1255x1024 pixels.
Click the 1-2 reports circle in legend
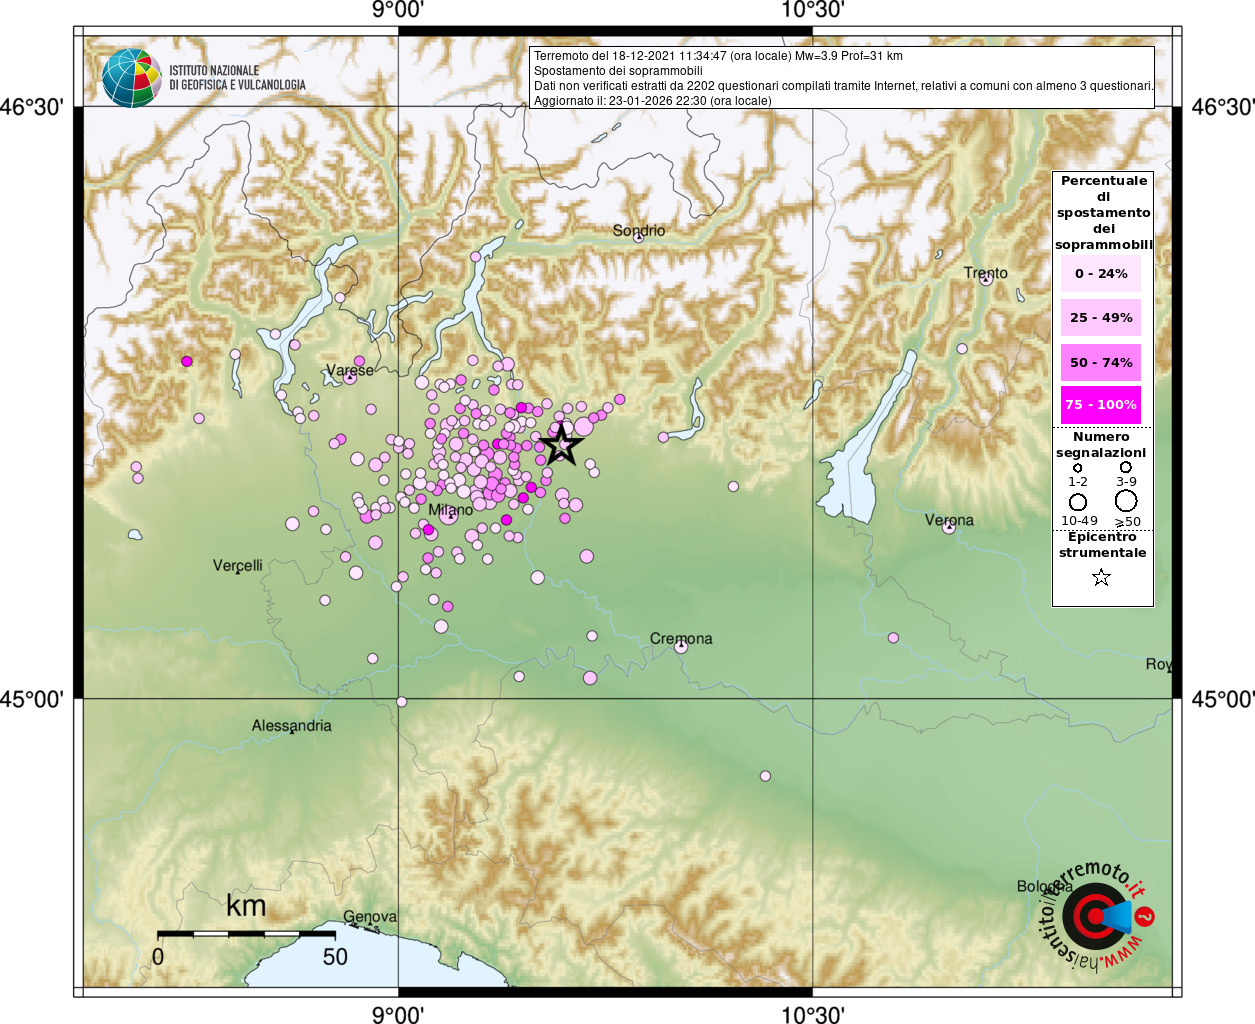point(1077,468)
